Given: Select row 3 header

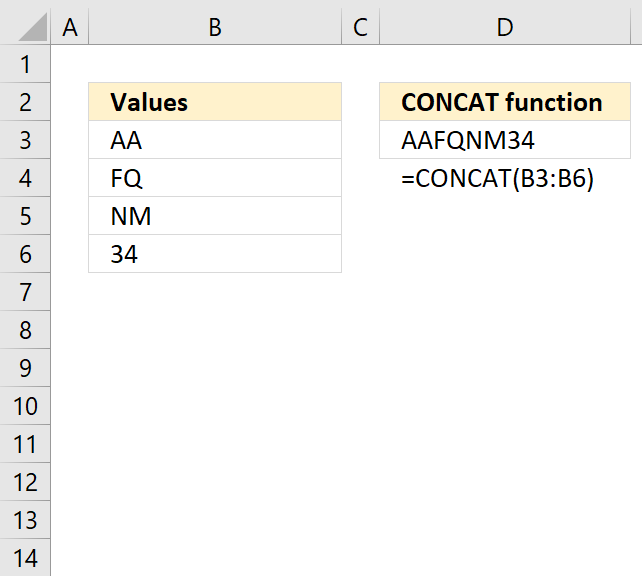Looking at the screenshot, I should pos(25,140).
